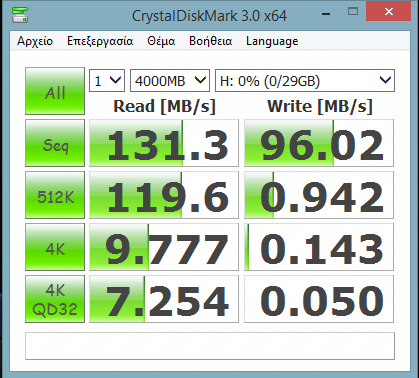
Task: Open the drive dropdown showing H: 0%
Action: (305, 80)
